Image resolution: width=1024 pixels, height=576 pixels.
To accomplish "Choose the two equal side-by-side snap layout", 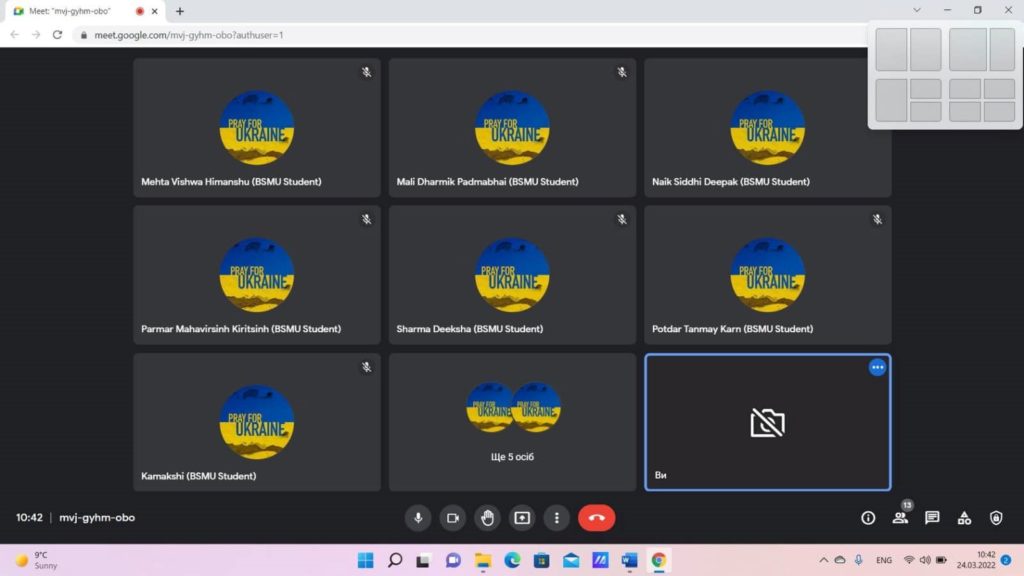I will pyautogui.click(x=908, y=49).
